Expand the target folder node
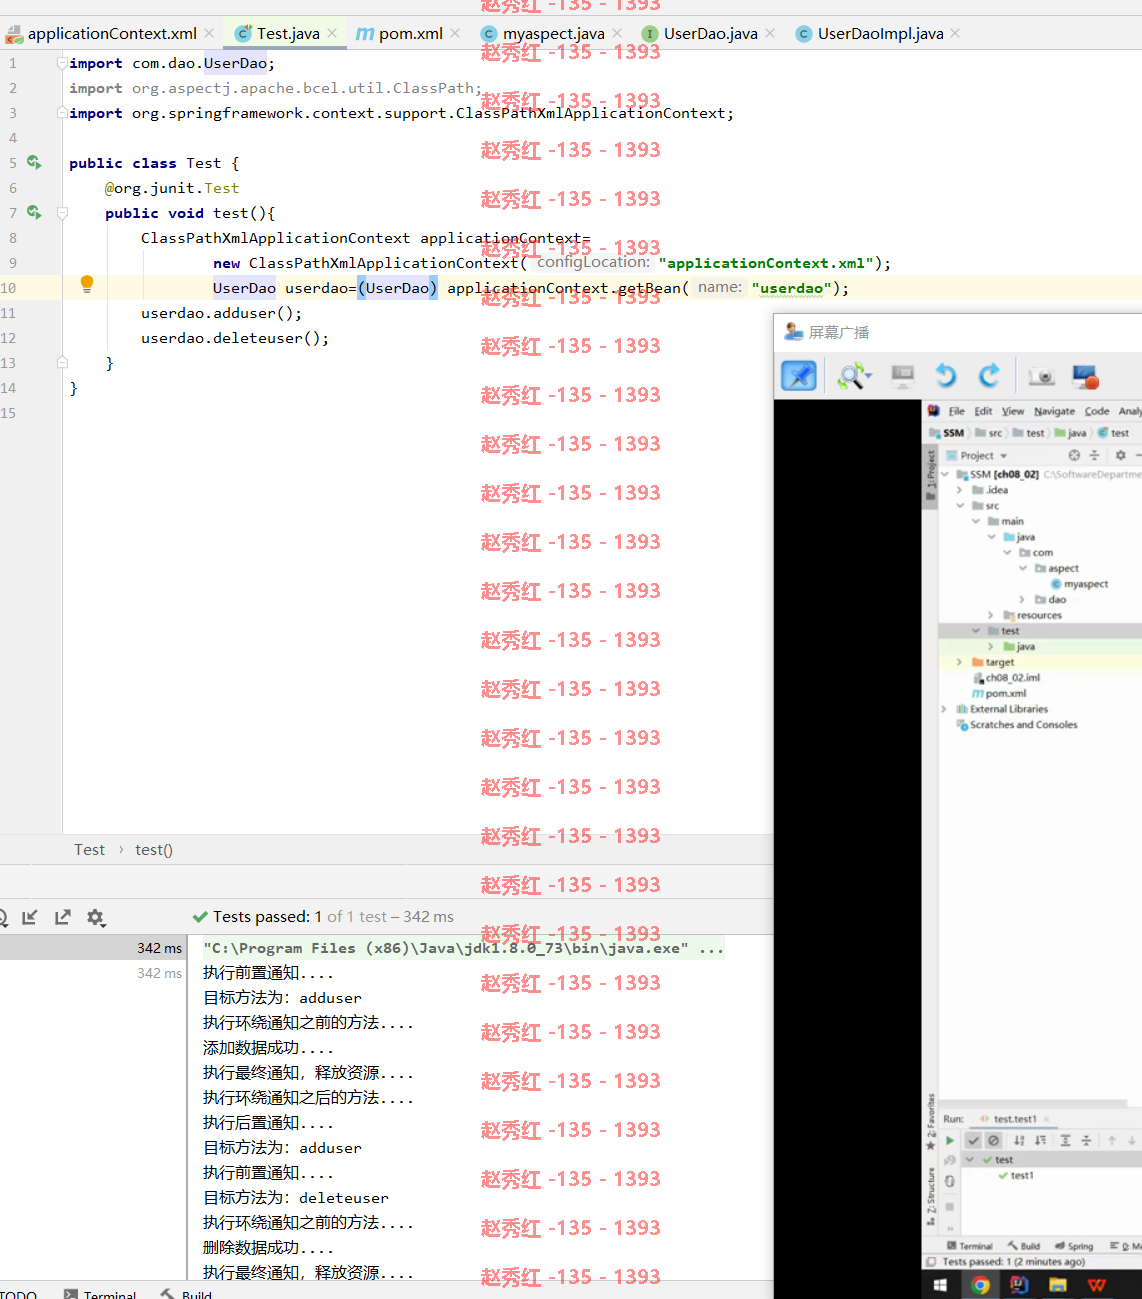Viewport: 1142px width, 1299px height. pos(960,662)
